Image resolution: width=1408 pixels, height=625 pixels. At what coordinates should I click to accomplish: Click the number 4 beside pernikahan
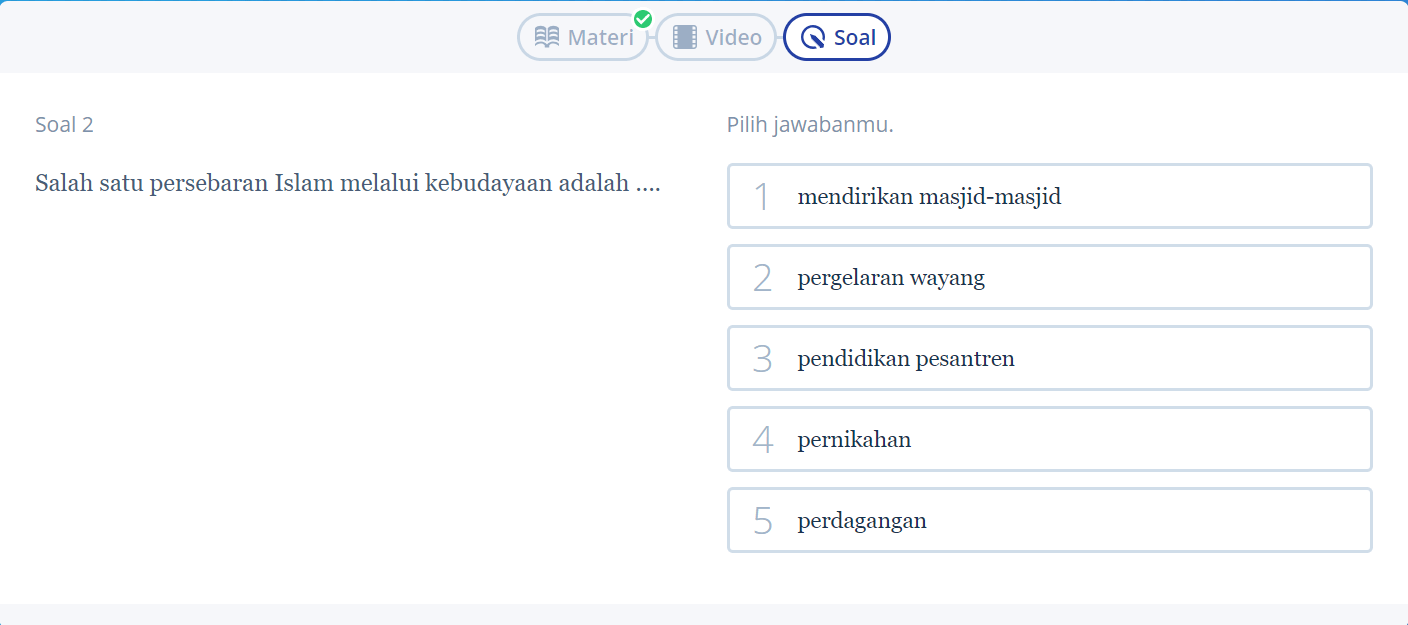762,440
